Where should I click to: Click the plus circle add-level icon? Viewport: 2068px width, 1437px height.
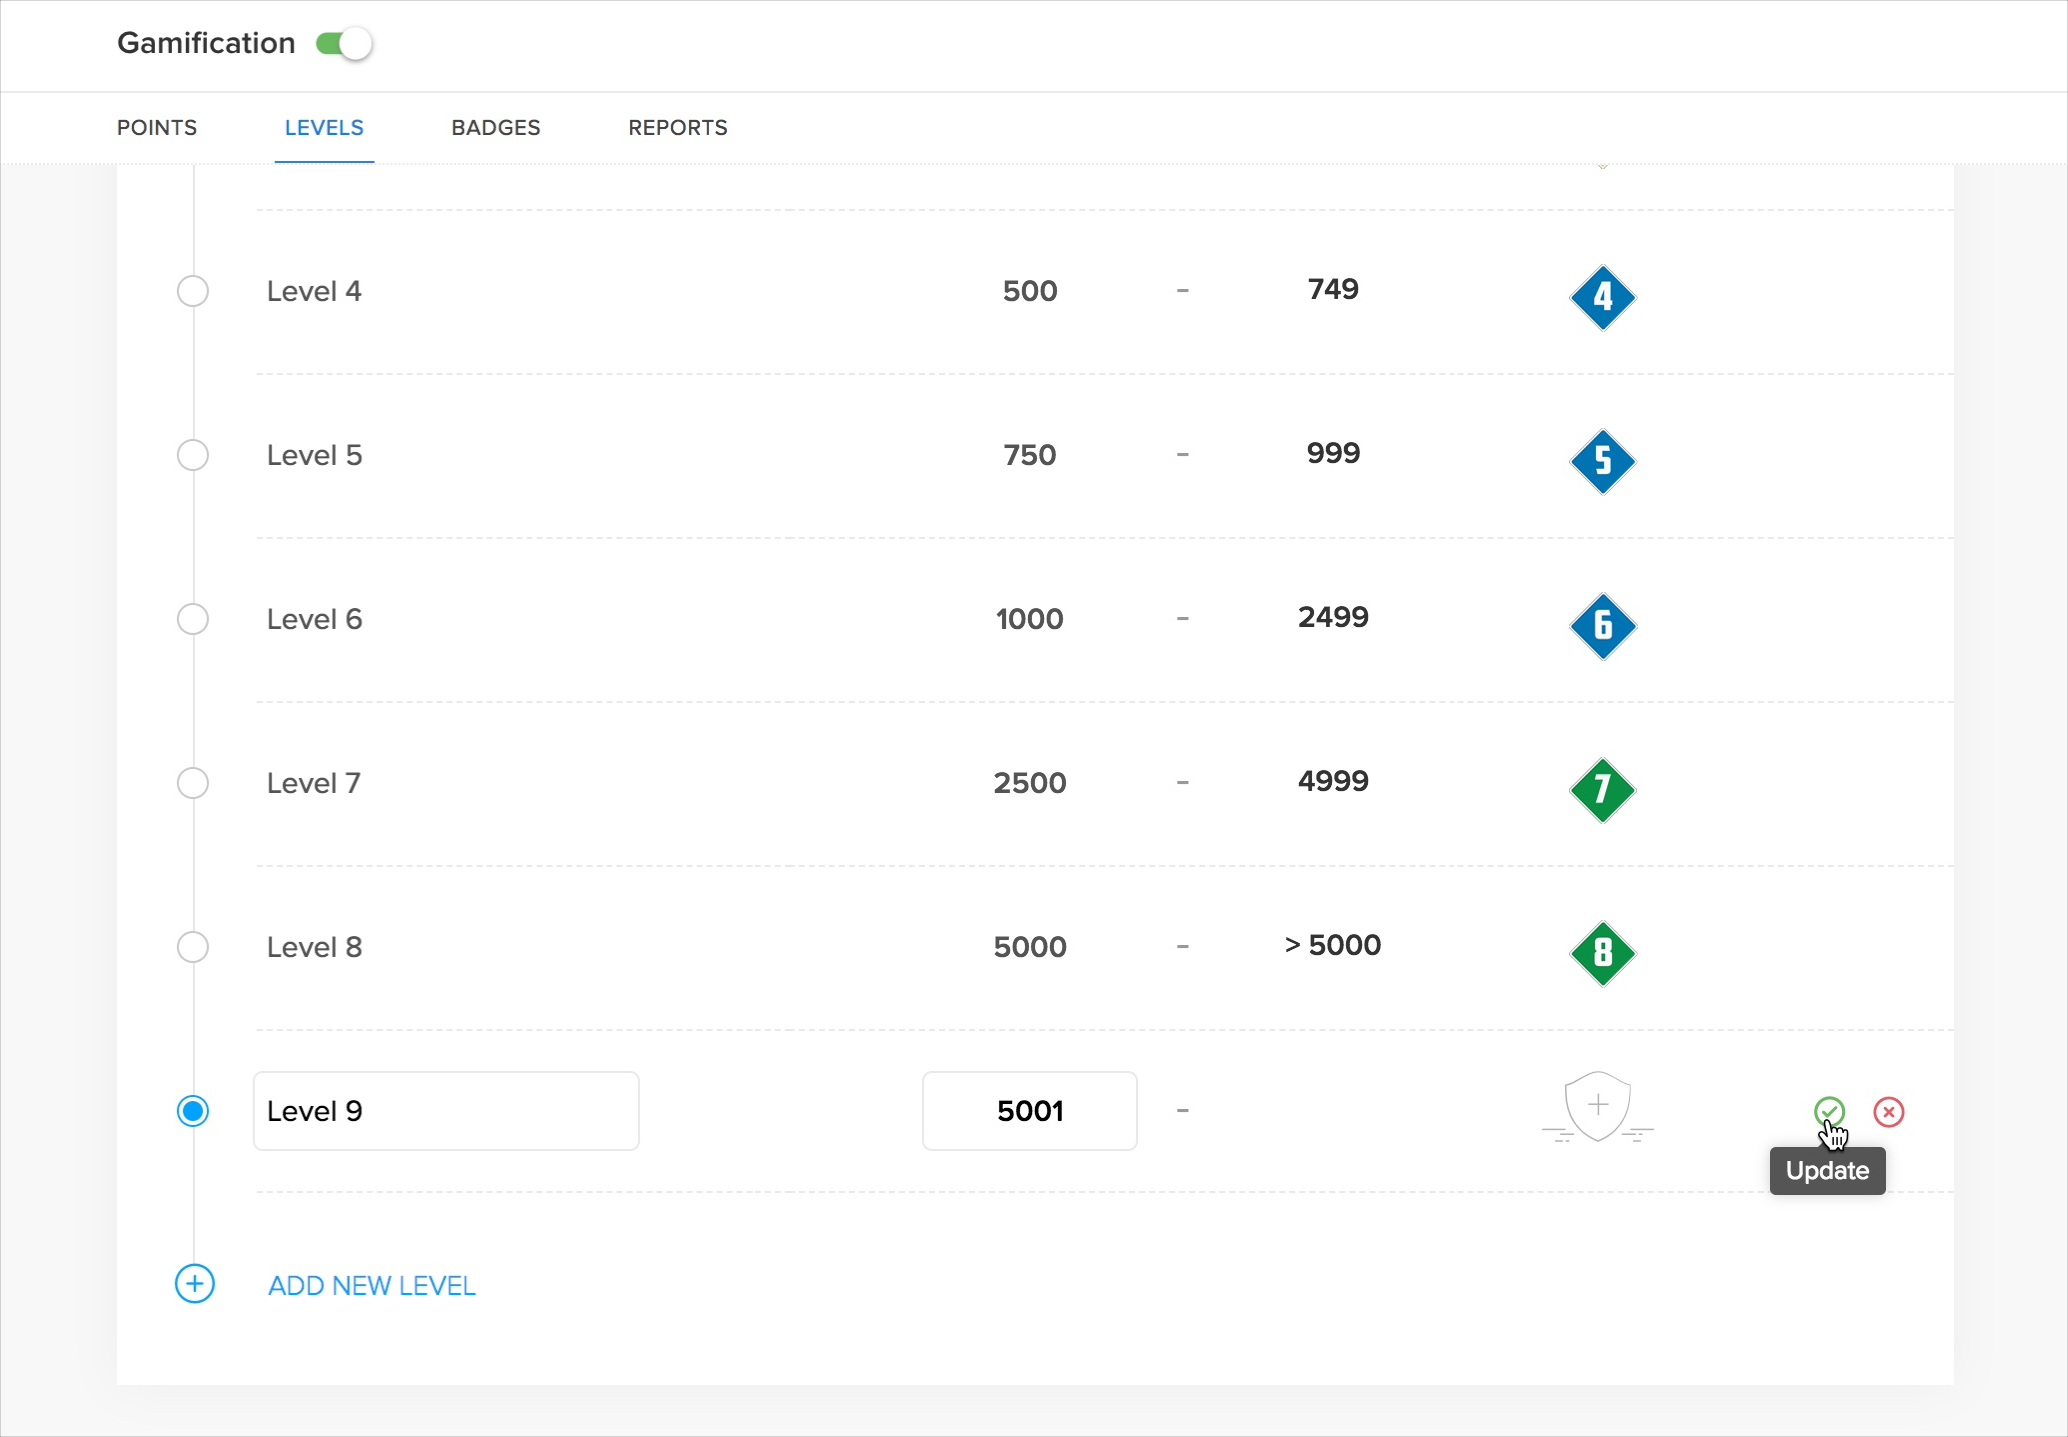point(194,1283)
